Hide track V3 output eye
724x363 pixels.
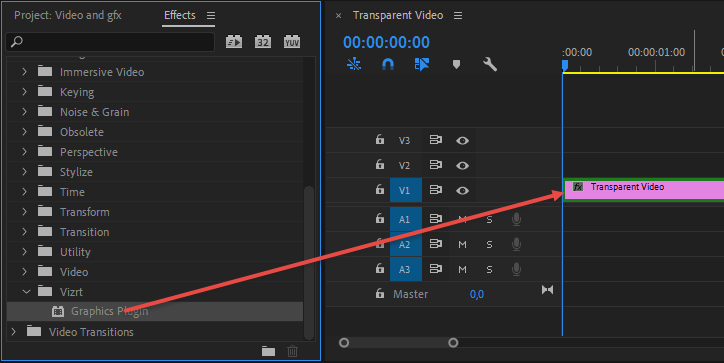pos(462,140)
